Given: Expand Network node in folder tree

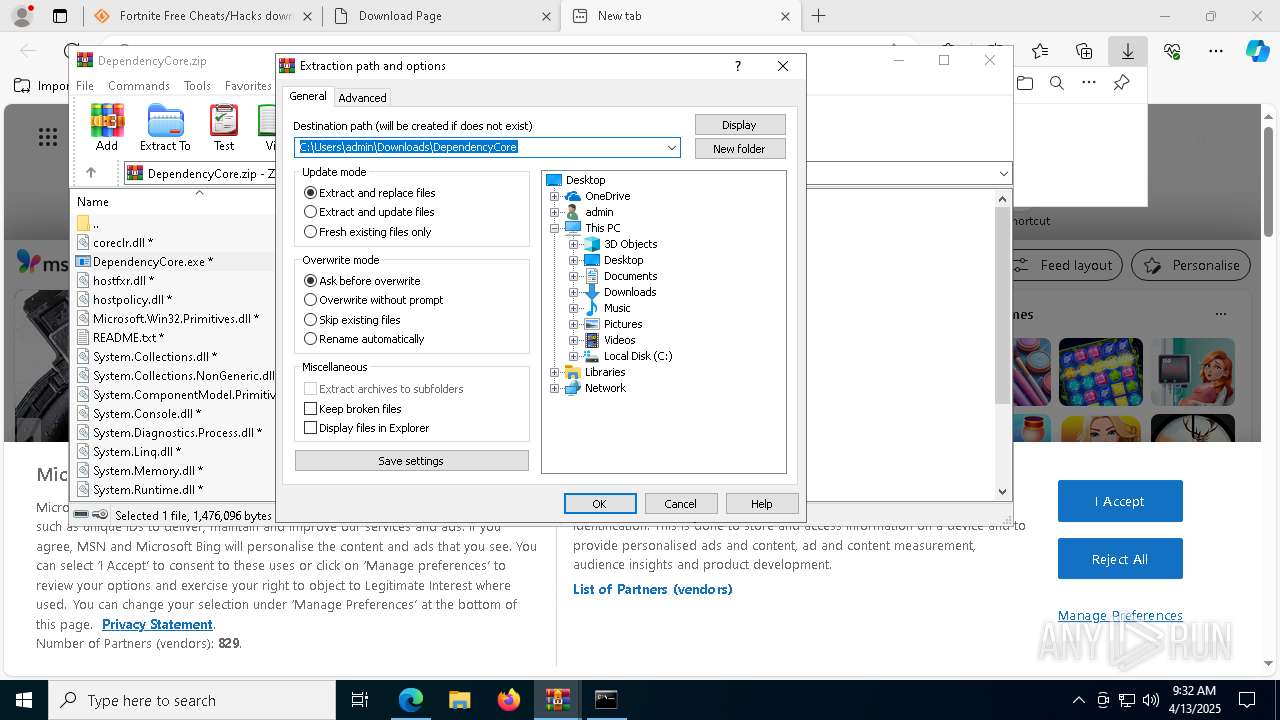Looking at the screenshot, I should pyautogui.click(x=555, y=388).
